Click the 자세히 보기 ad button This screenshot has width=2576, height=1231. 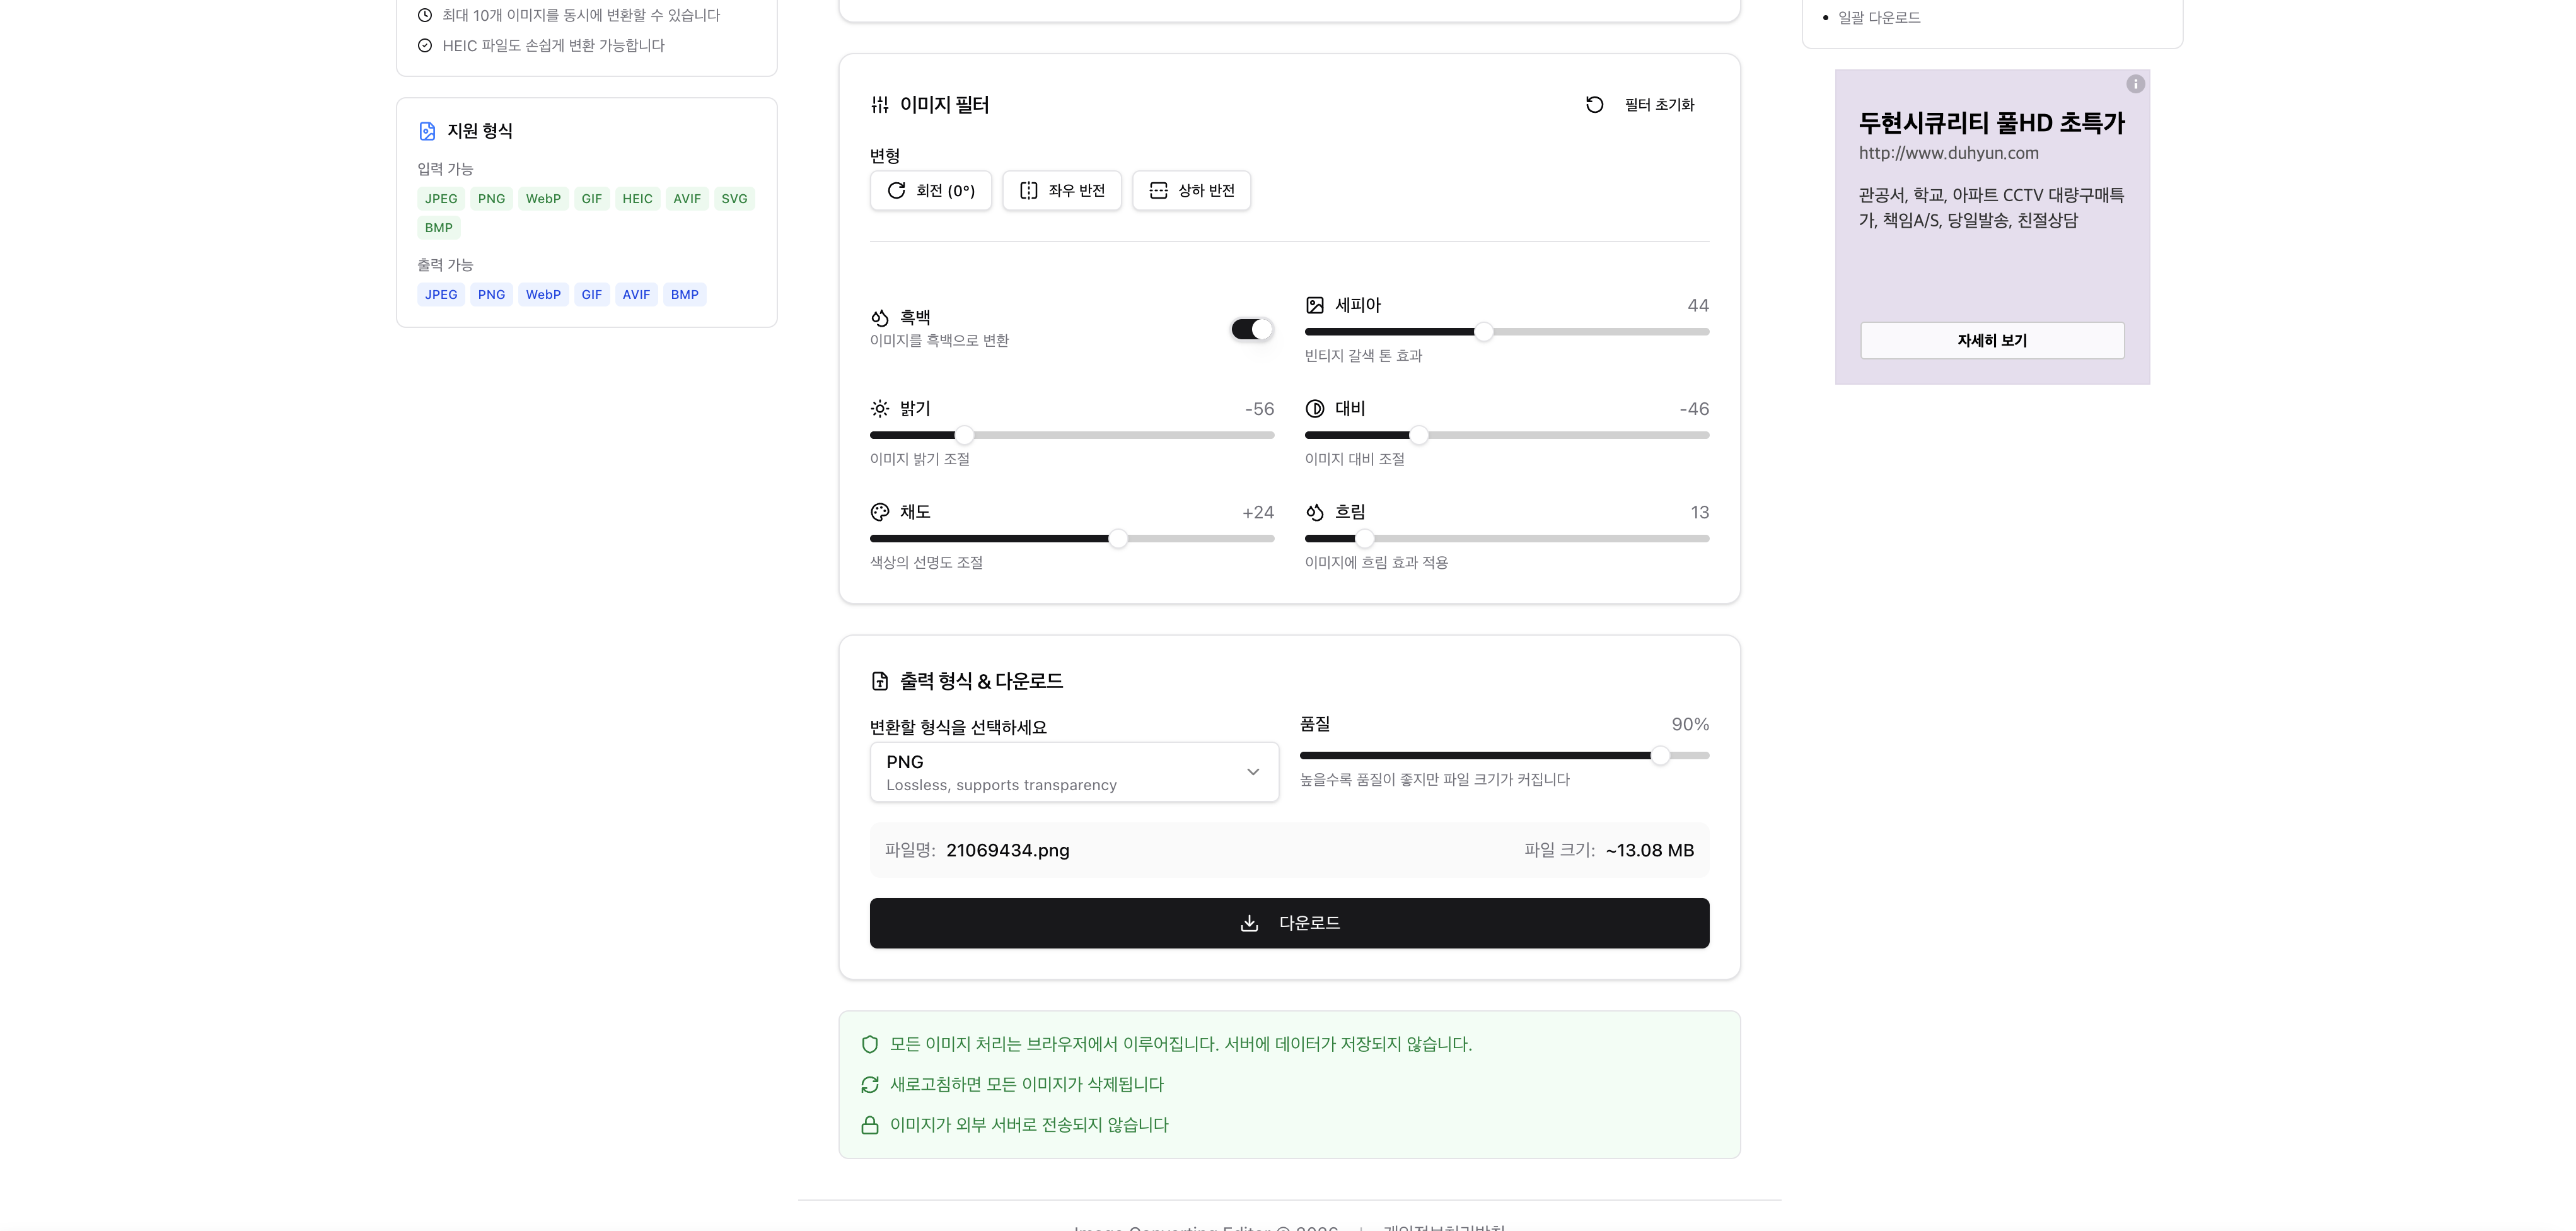[x=1991, y=340]
